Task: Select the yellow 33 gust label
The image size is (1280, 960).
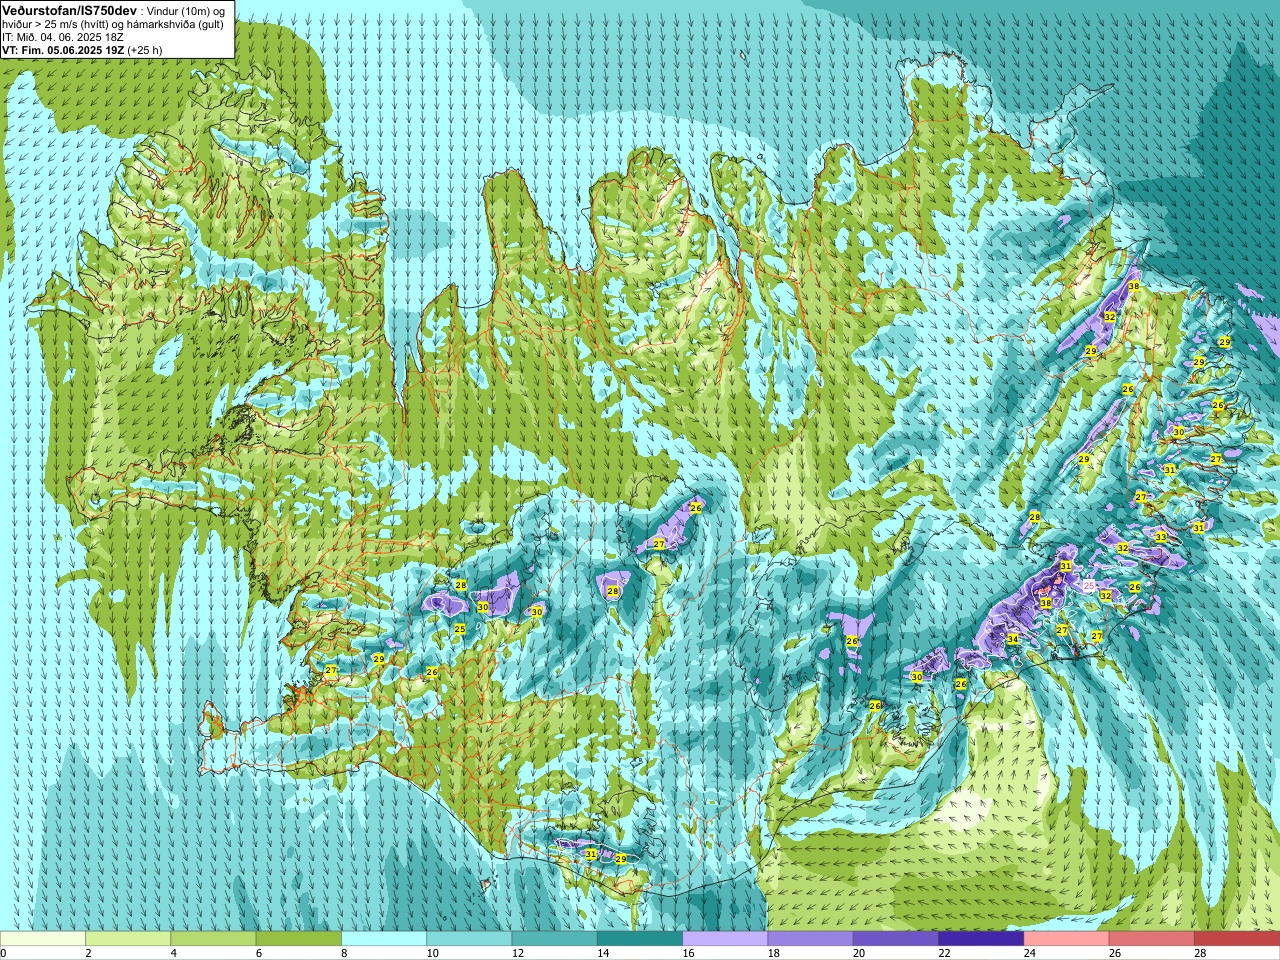Action: tap(1160, 537)
